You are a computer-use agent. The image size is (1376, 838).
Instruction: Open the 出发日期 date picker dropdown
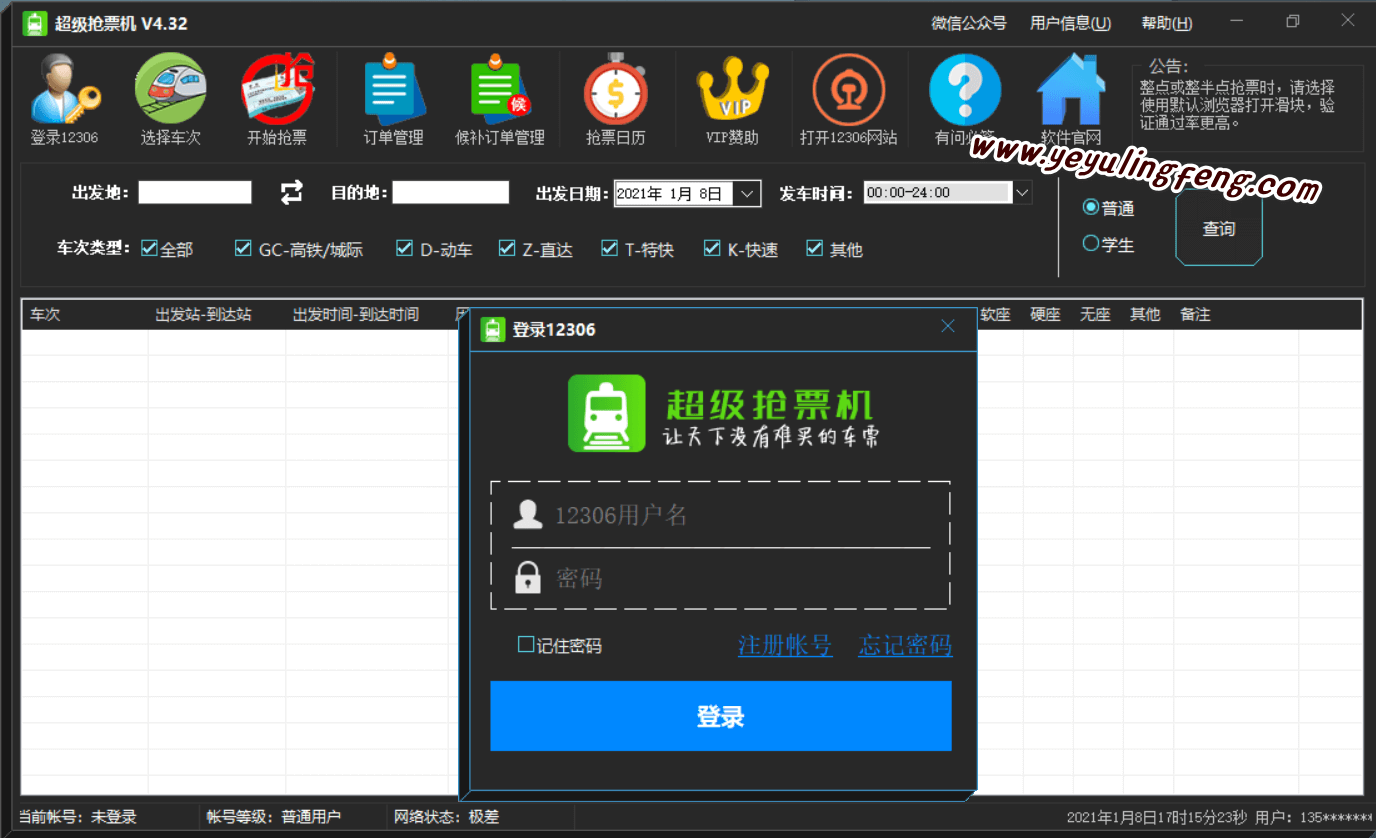click(748, 193)
